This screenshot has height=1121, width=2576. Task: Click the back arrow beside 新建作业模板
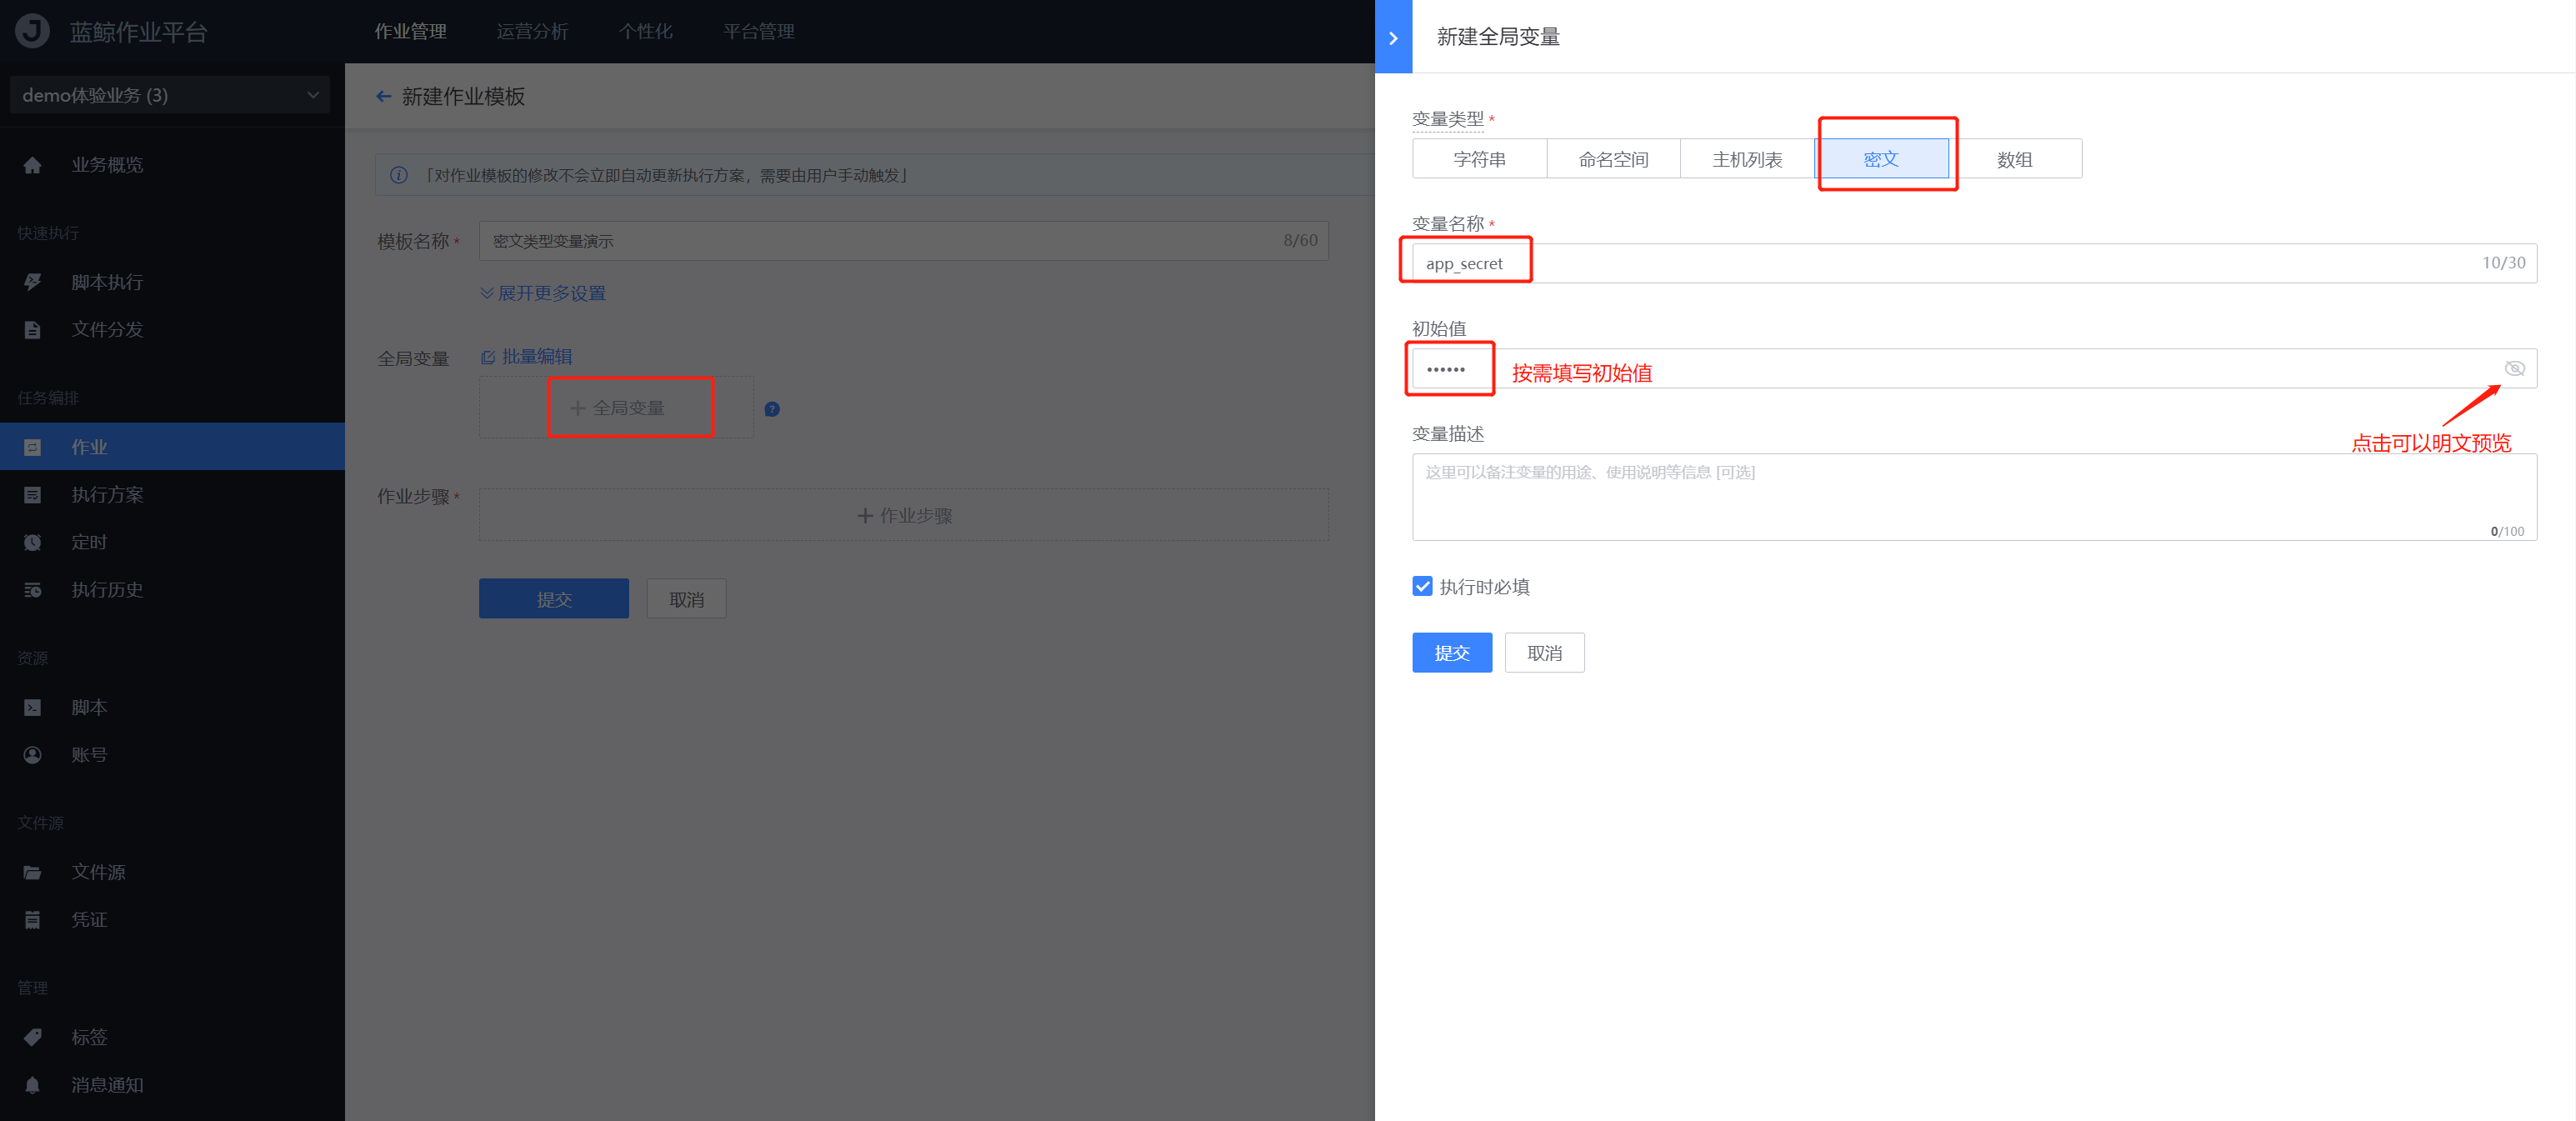(383, 96)
